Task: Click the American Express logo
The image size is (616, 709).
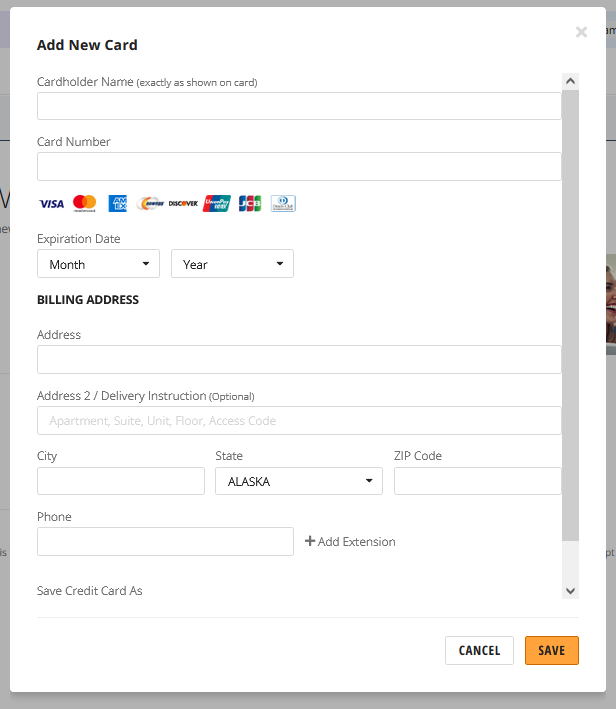Action: pos(118,203)
